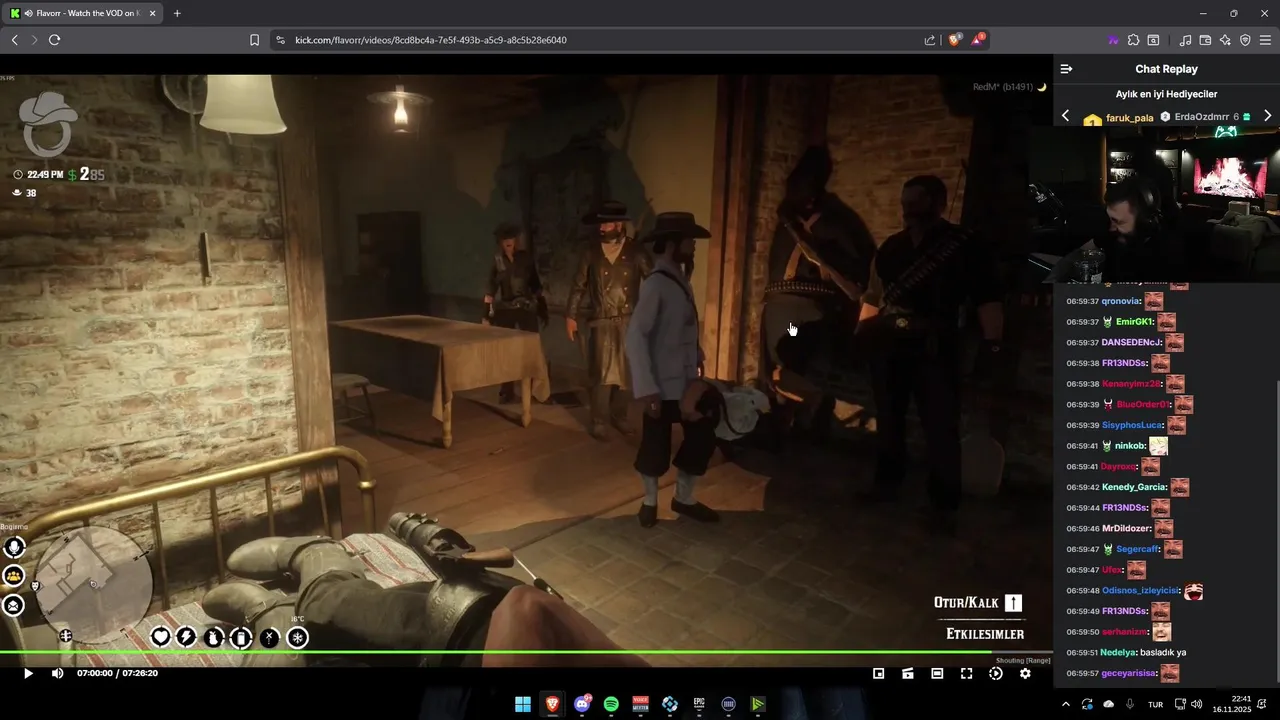Open Brave Wallet
This screenshot has height=720, width=1280.
point(1205,40)
